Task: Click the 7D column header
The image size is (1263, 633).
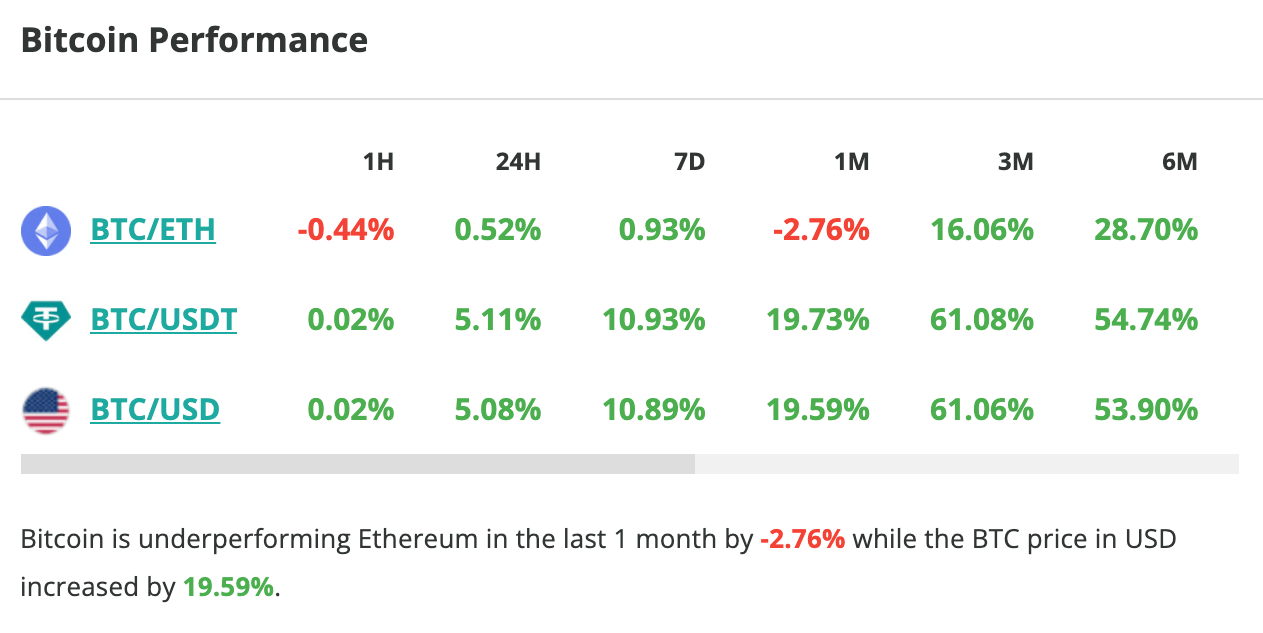Action: click(x=689, y=161)
